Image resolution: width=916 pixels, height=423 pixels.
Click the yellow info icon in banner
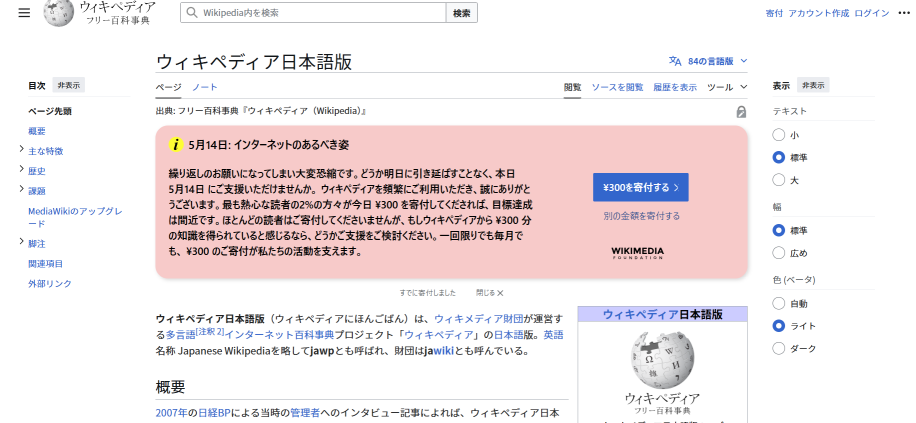pyautogui.click(x=176, y=145)
